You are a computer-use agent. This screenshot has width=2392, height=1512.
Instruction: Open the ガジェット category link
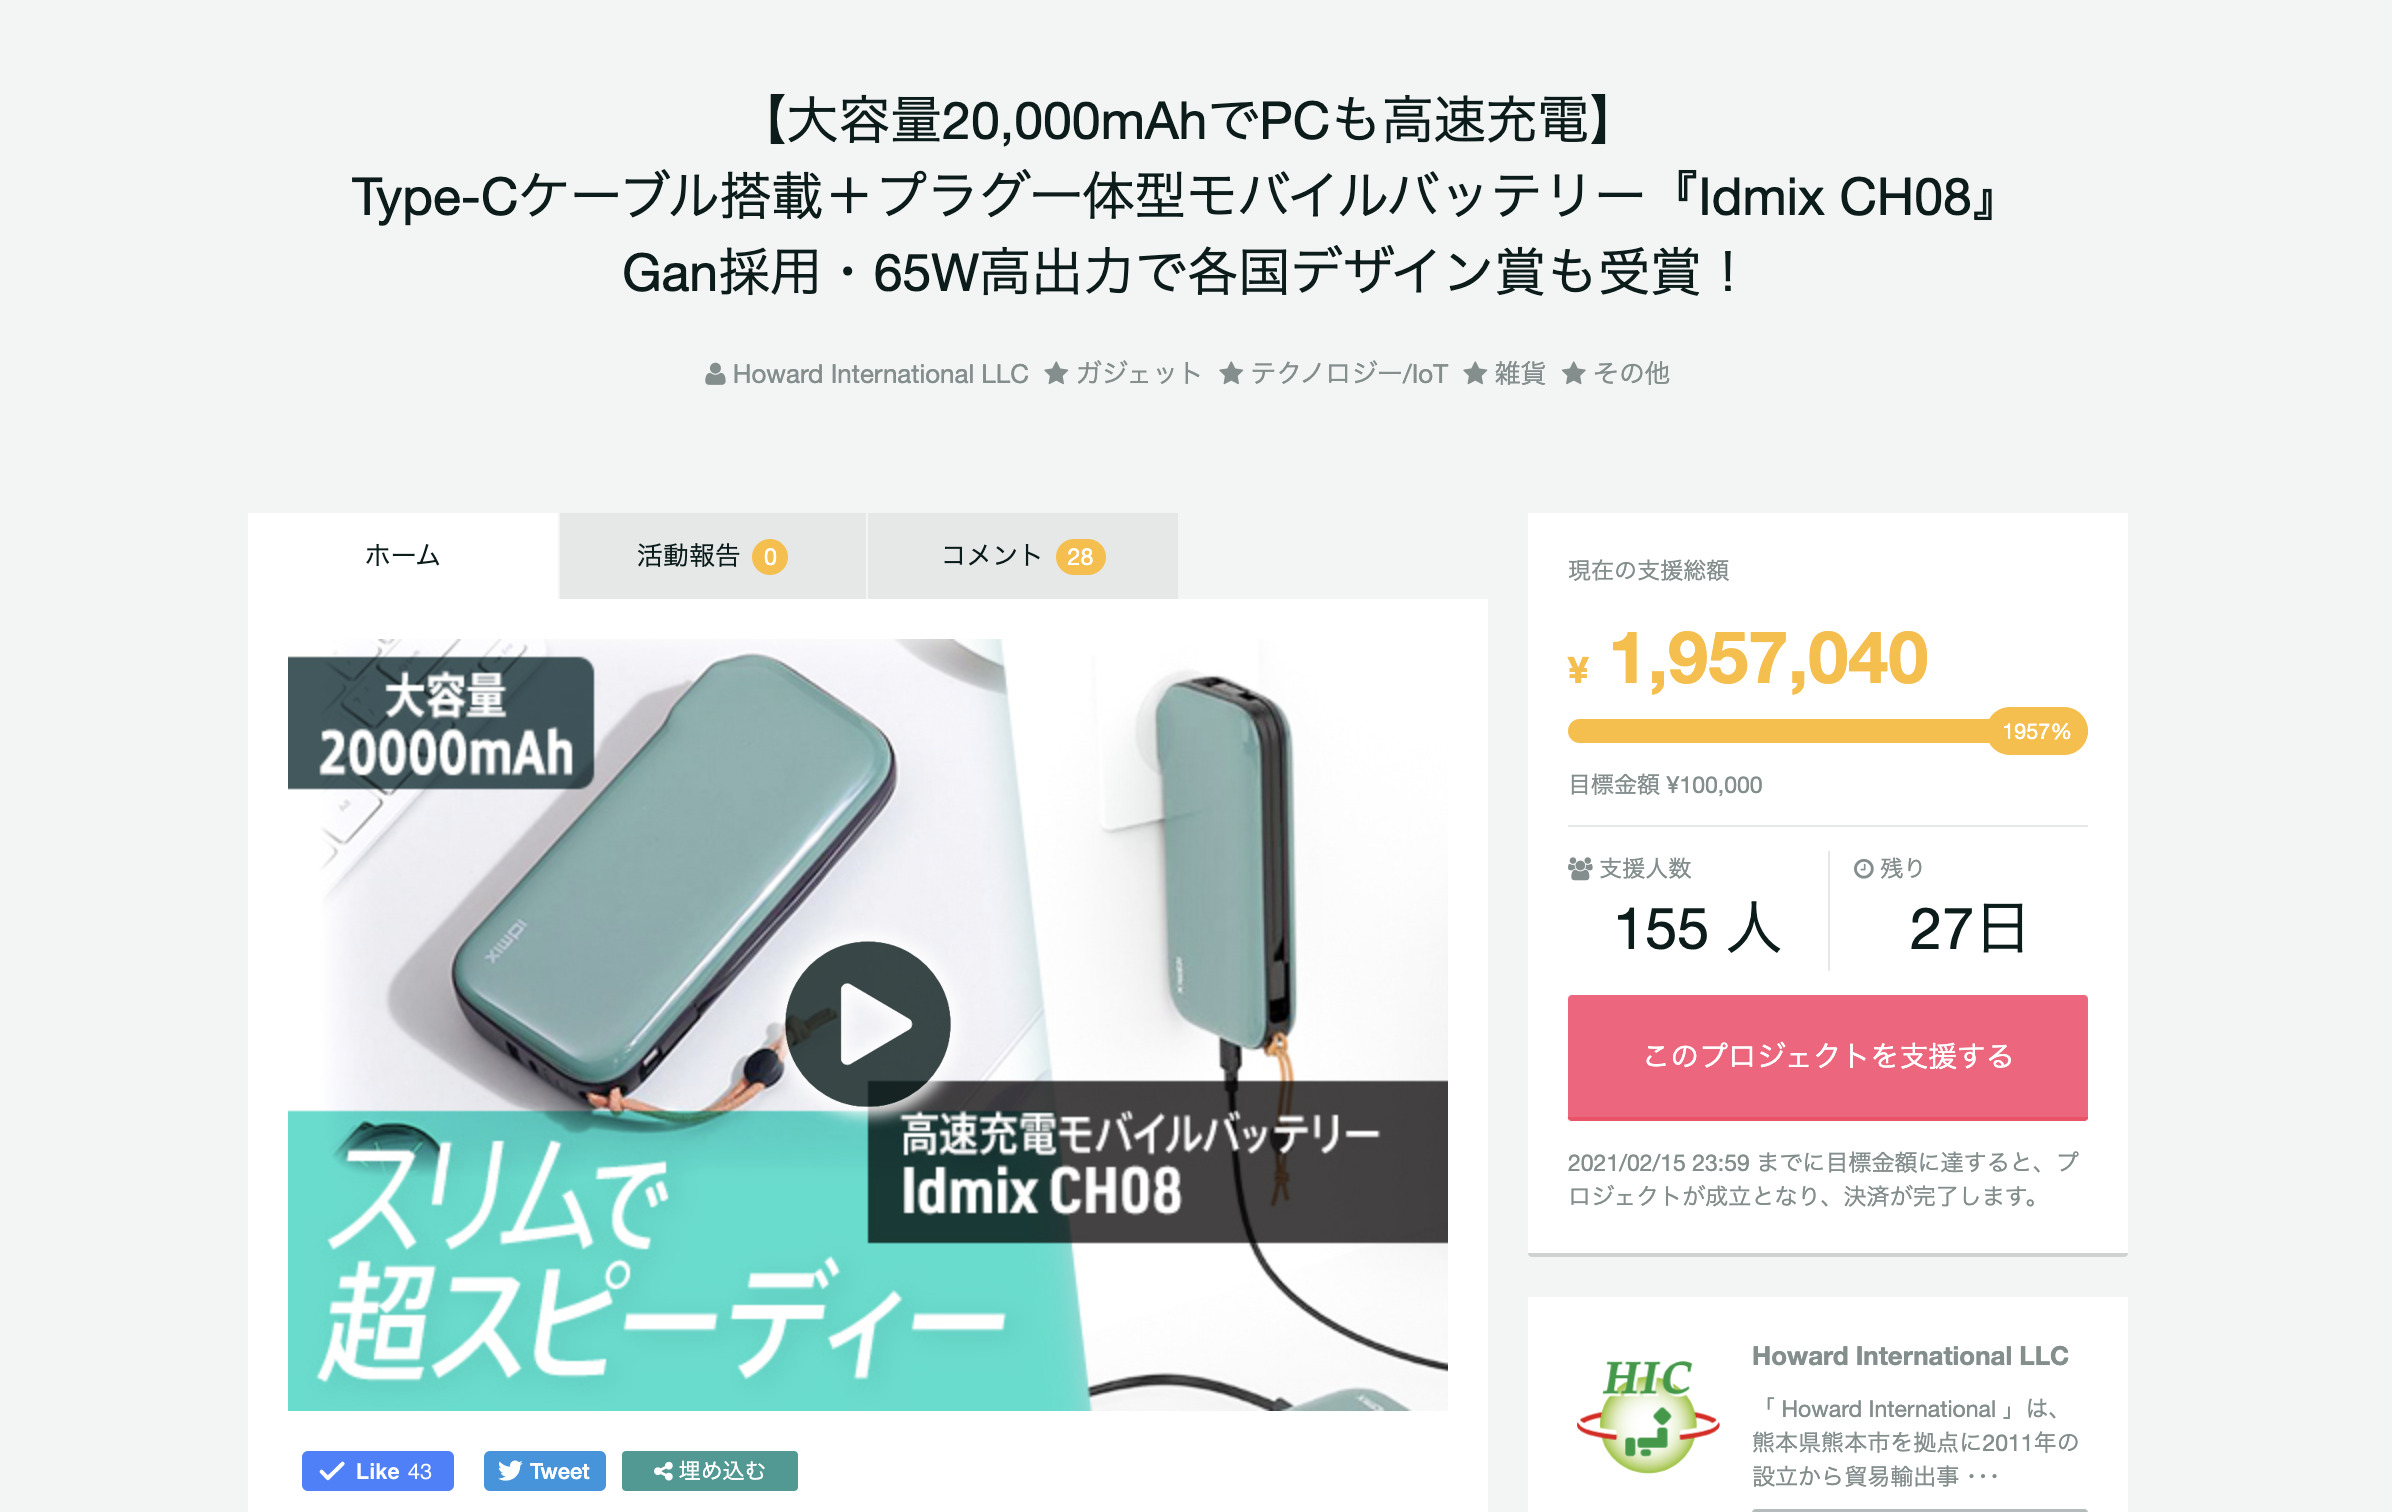pos(1138,374)
